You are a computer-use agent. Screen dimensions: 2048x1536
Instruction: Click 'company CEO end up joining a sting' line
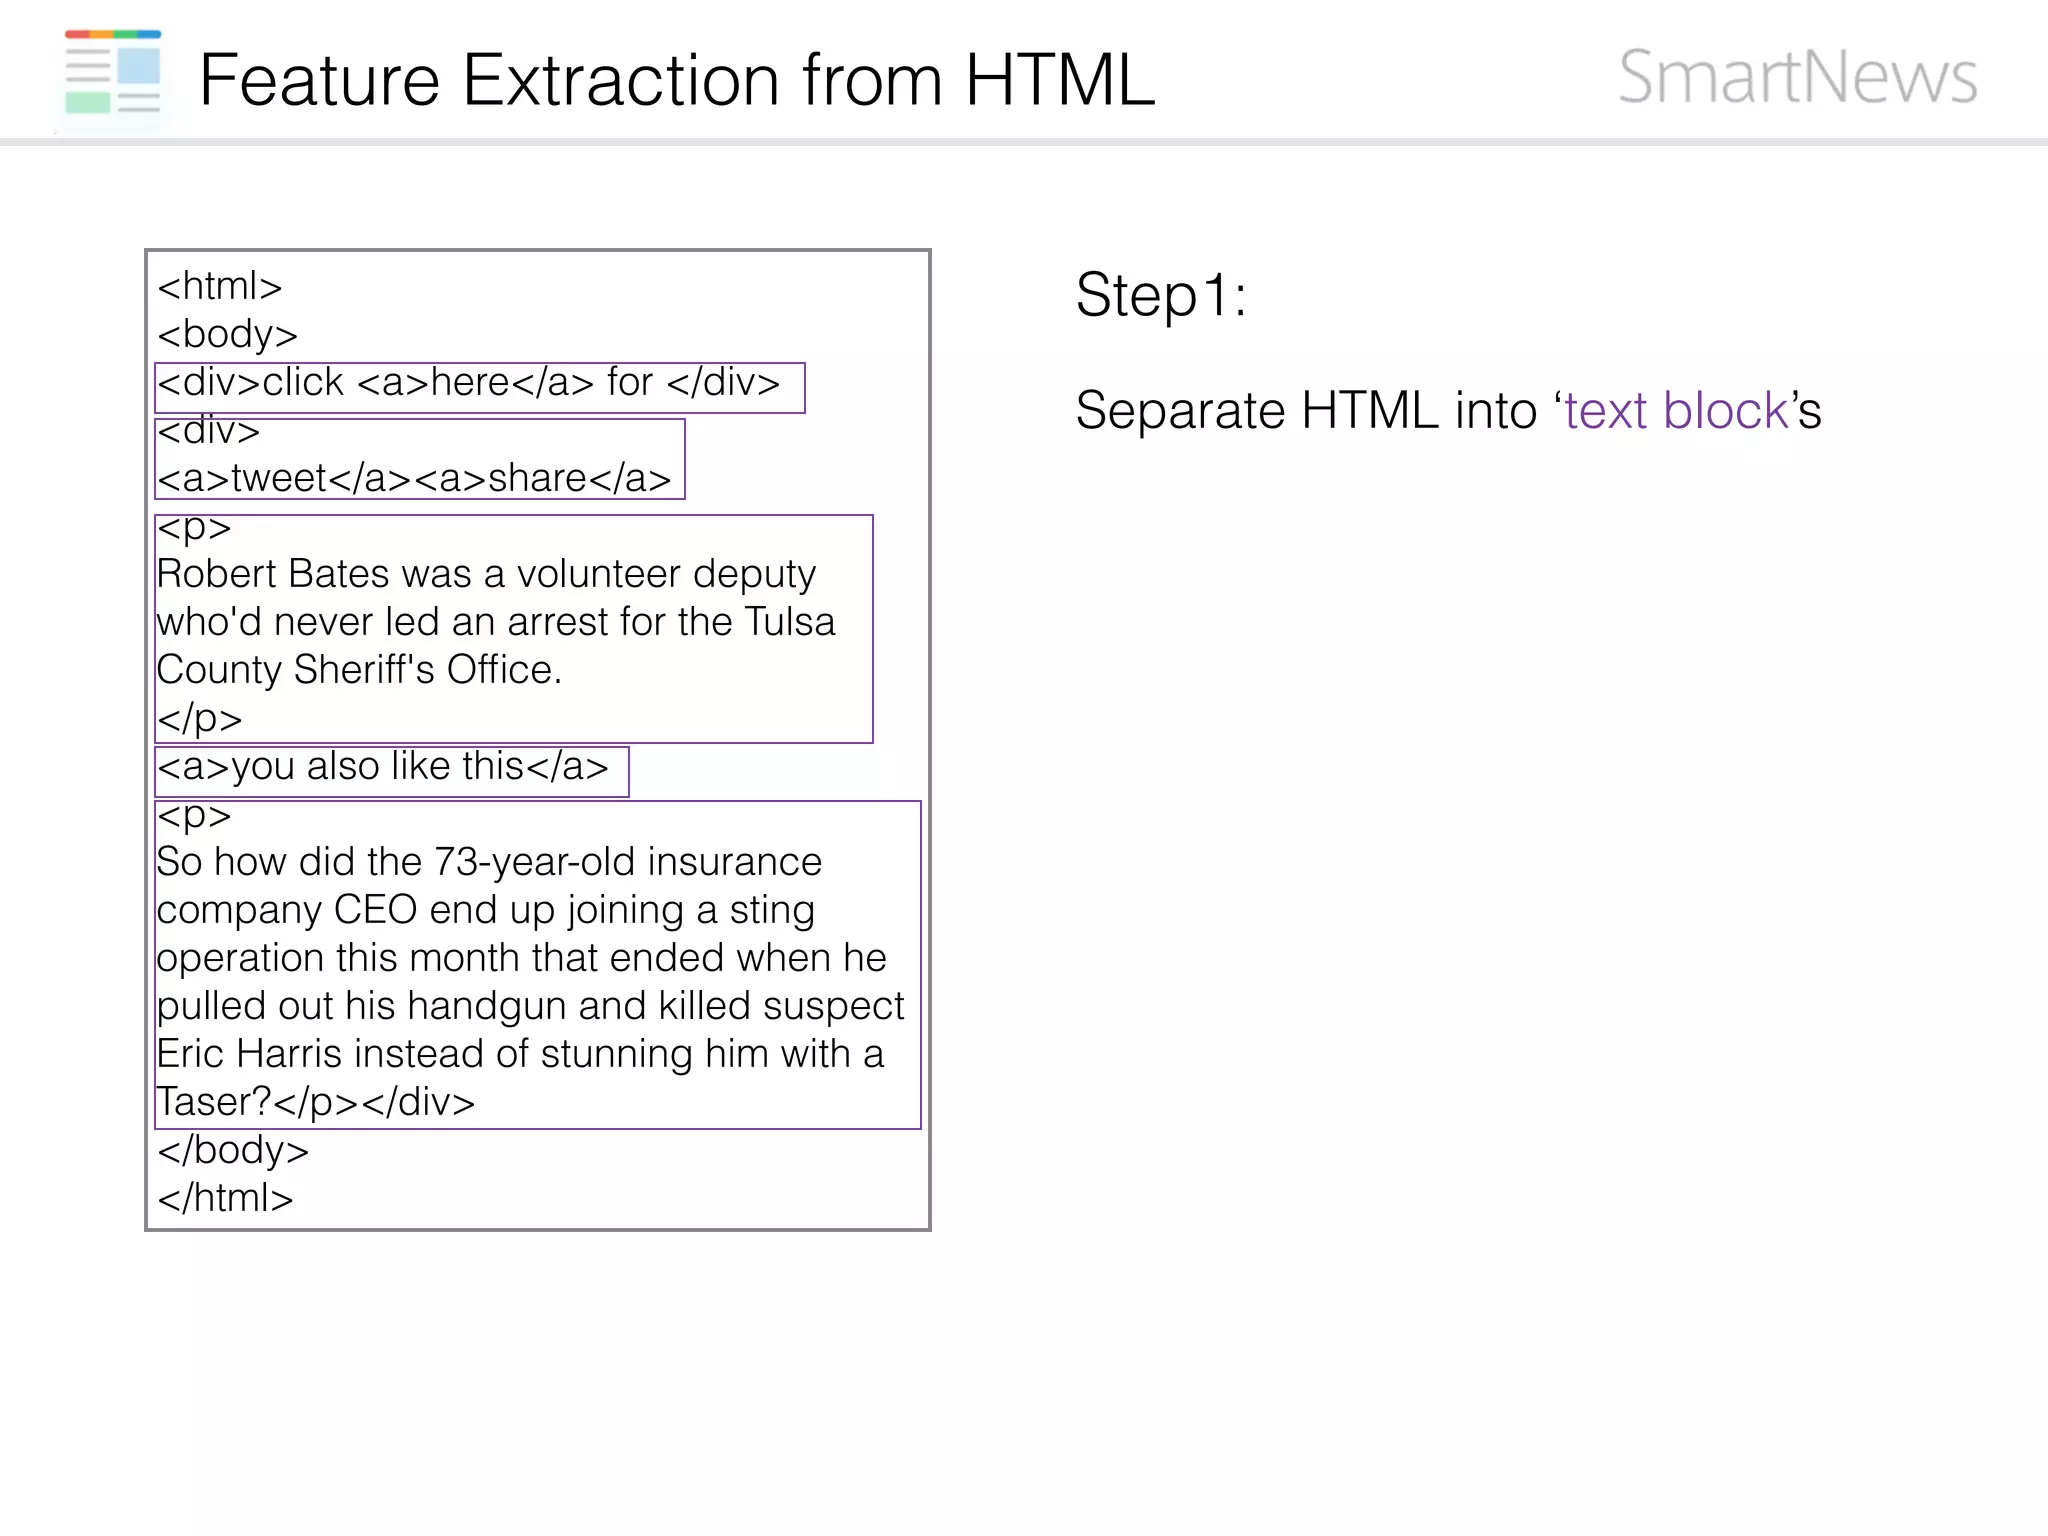(x=486, y=910)
